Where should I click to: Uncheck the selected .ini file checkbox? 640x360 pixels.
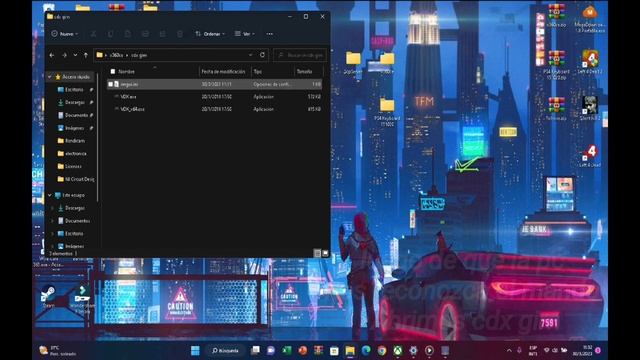(x=111, y=84)
